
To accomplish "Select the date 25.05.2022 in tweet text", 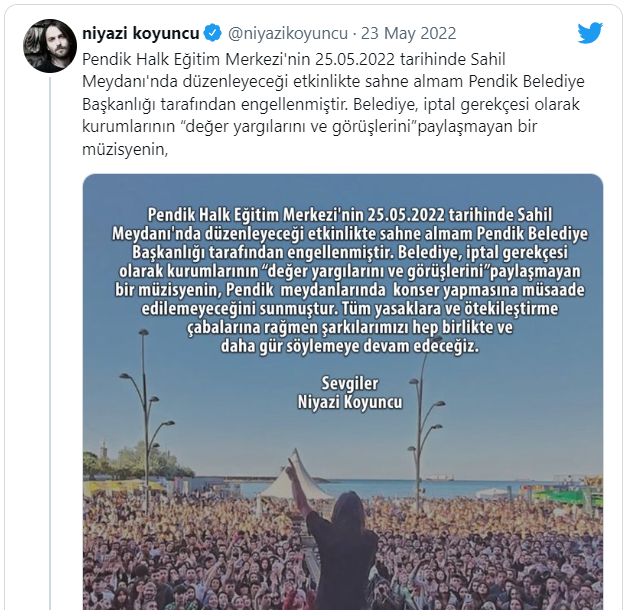I will click(355, 59).
